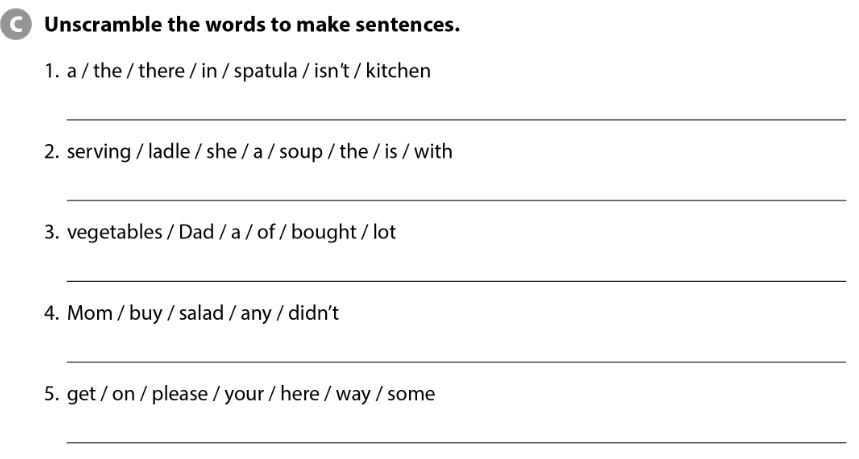Click the word "bought"

pyautogui.click(x=324, y=232)
